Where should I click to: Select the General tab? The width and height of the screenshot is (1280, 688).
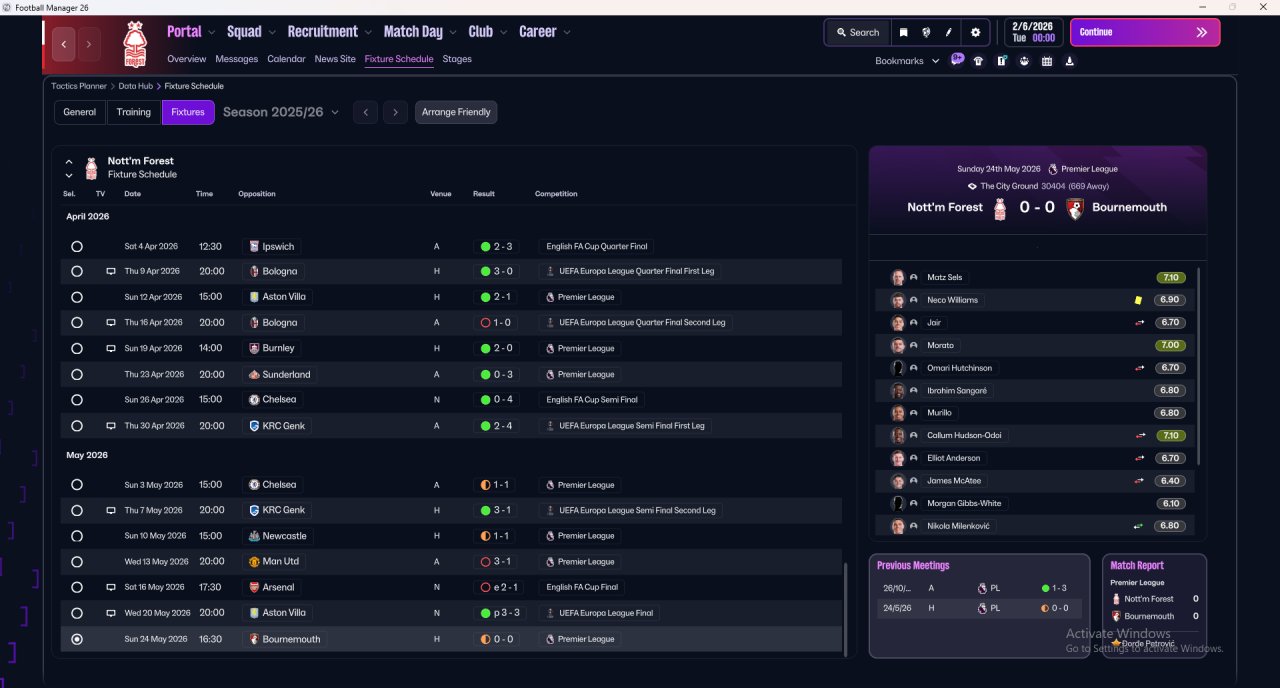point(80,112)
